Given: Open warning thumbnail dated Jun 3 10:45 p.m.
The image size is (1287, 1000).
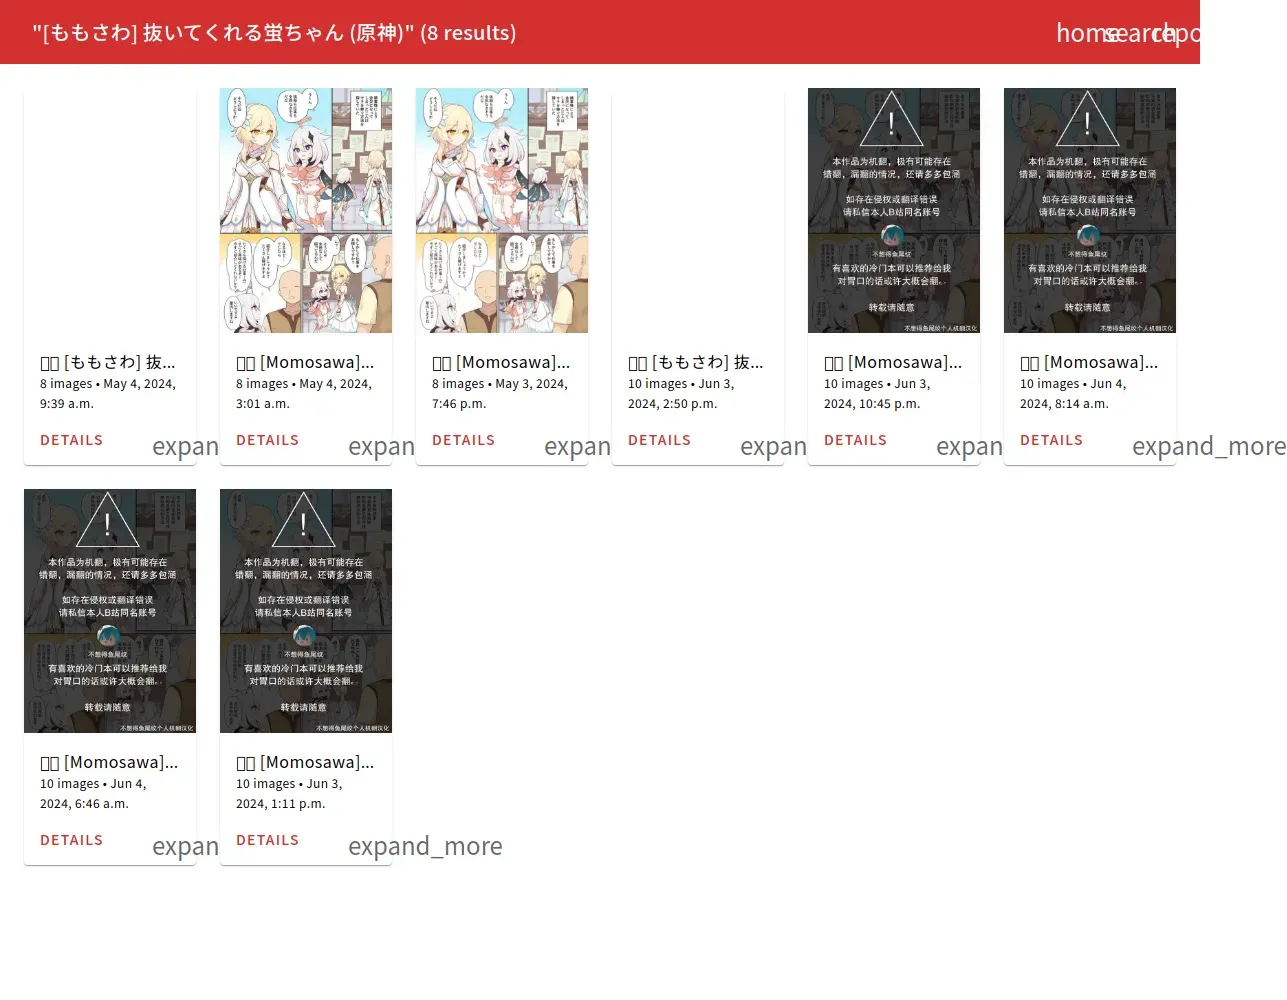Looking at the screenshot, I should 894,210.
